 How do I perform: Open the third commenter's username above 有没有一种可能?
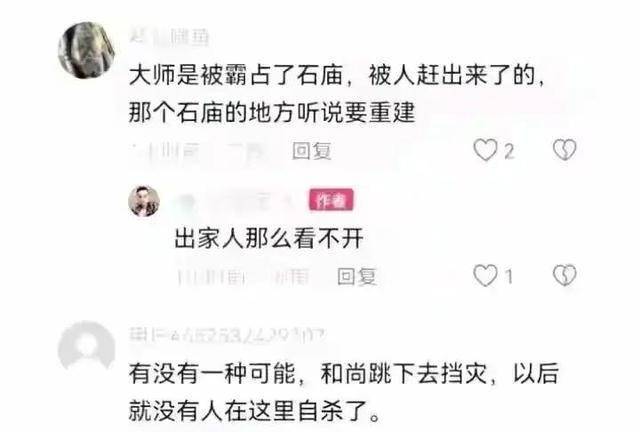[228, 336]
